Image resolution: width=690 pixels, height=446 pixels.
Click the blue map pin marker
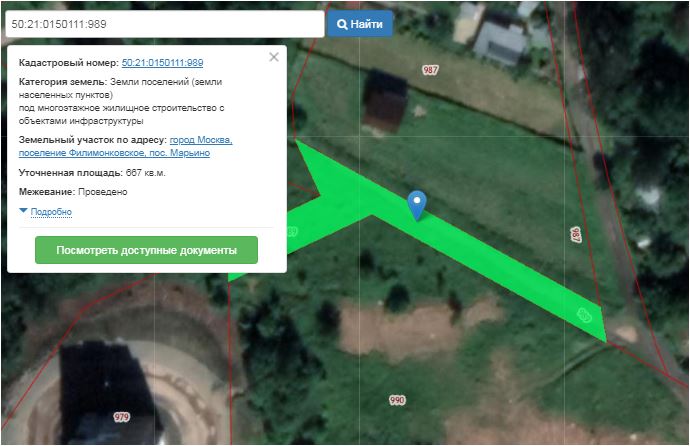[x=417, y=205]
